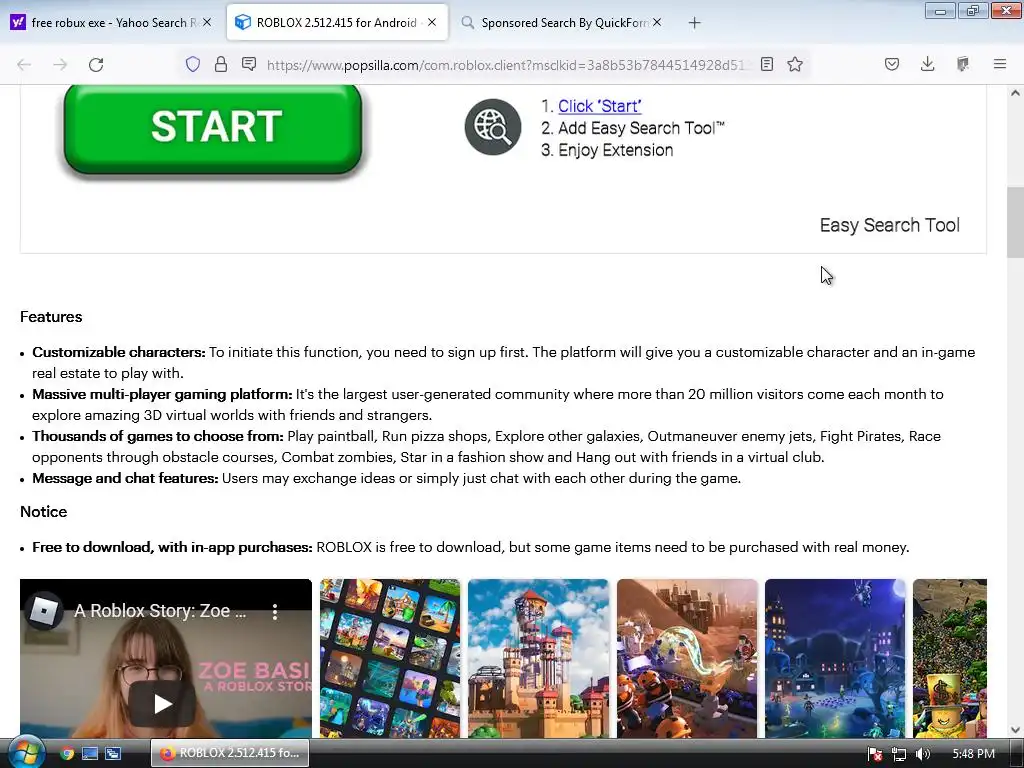The height and width of the screenshot is (768, 1024).
Task: Toggle reader view for this page
Action: click(767, 64)
